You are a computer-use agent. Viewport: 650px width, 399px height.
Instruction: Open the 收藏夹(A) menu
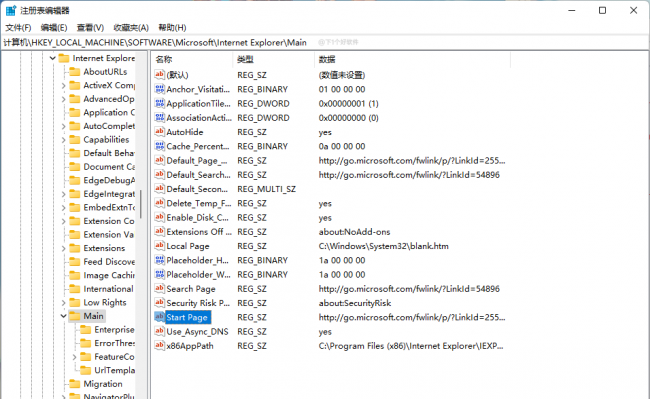[x=131, y=27]
